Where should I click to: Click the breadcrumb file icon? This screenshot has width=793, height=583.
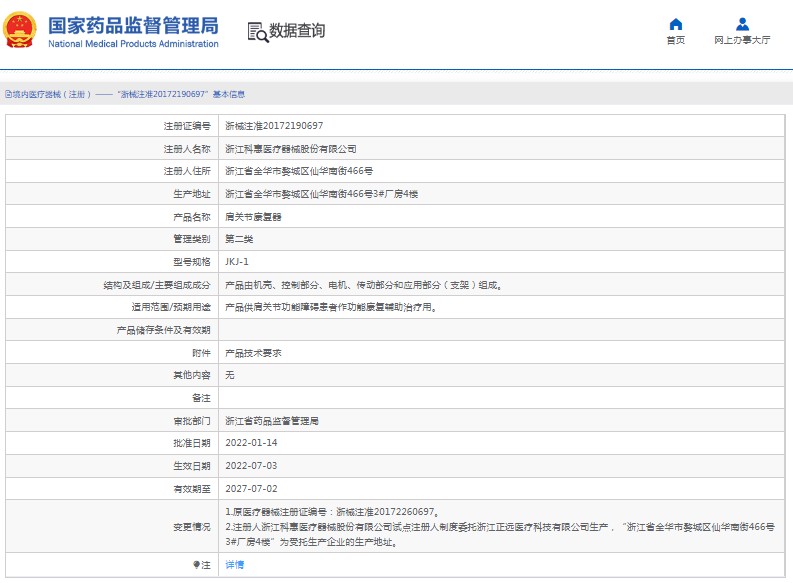coord(8,94)
